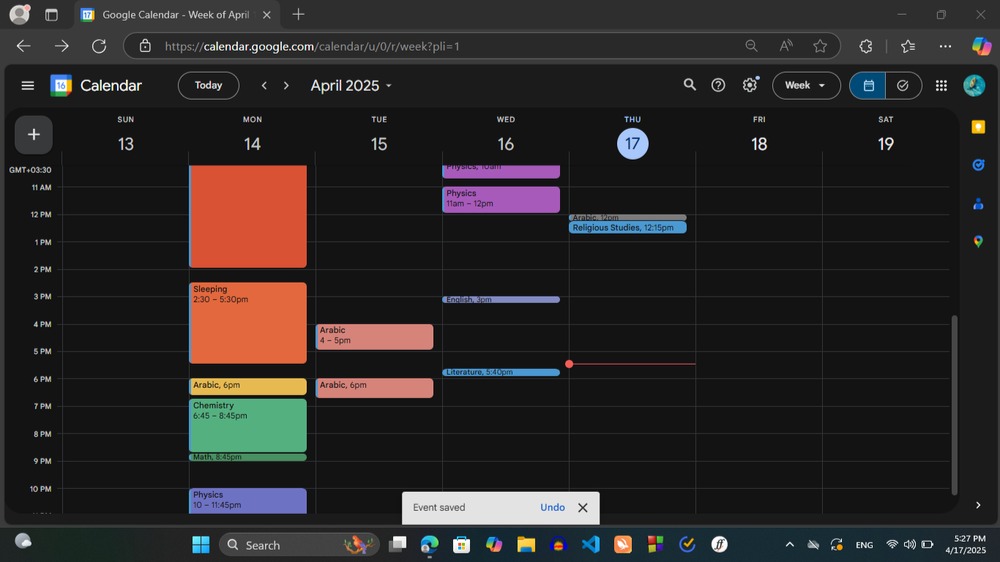Go to the previous week arrow

click(x=264, y=85)
